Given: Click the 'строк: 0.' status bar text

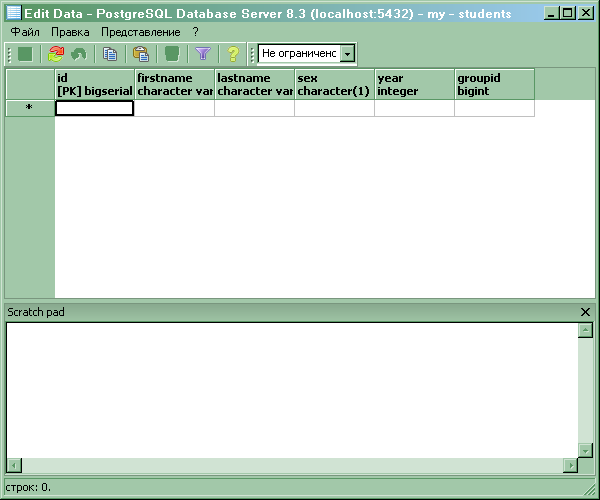Looking at the screenshot, I should click(28, 487).
